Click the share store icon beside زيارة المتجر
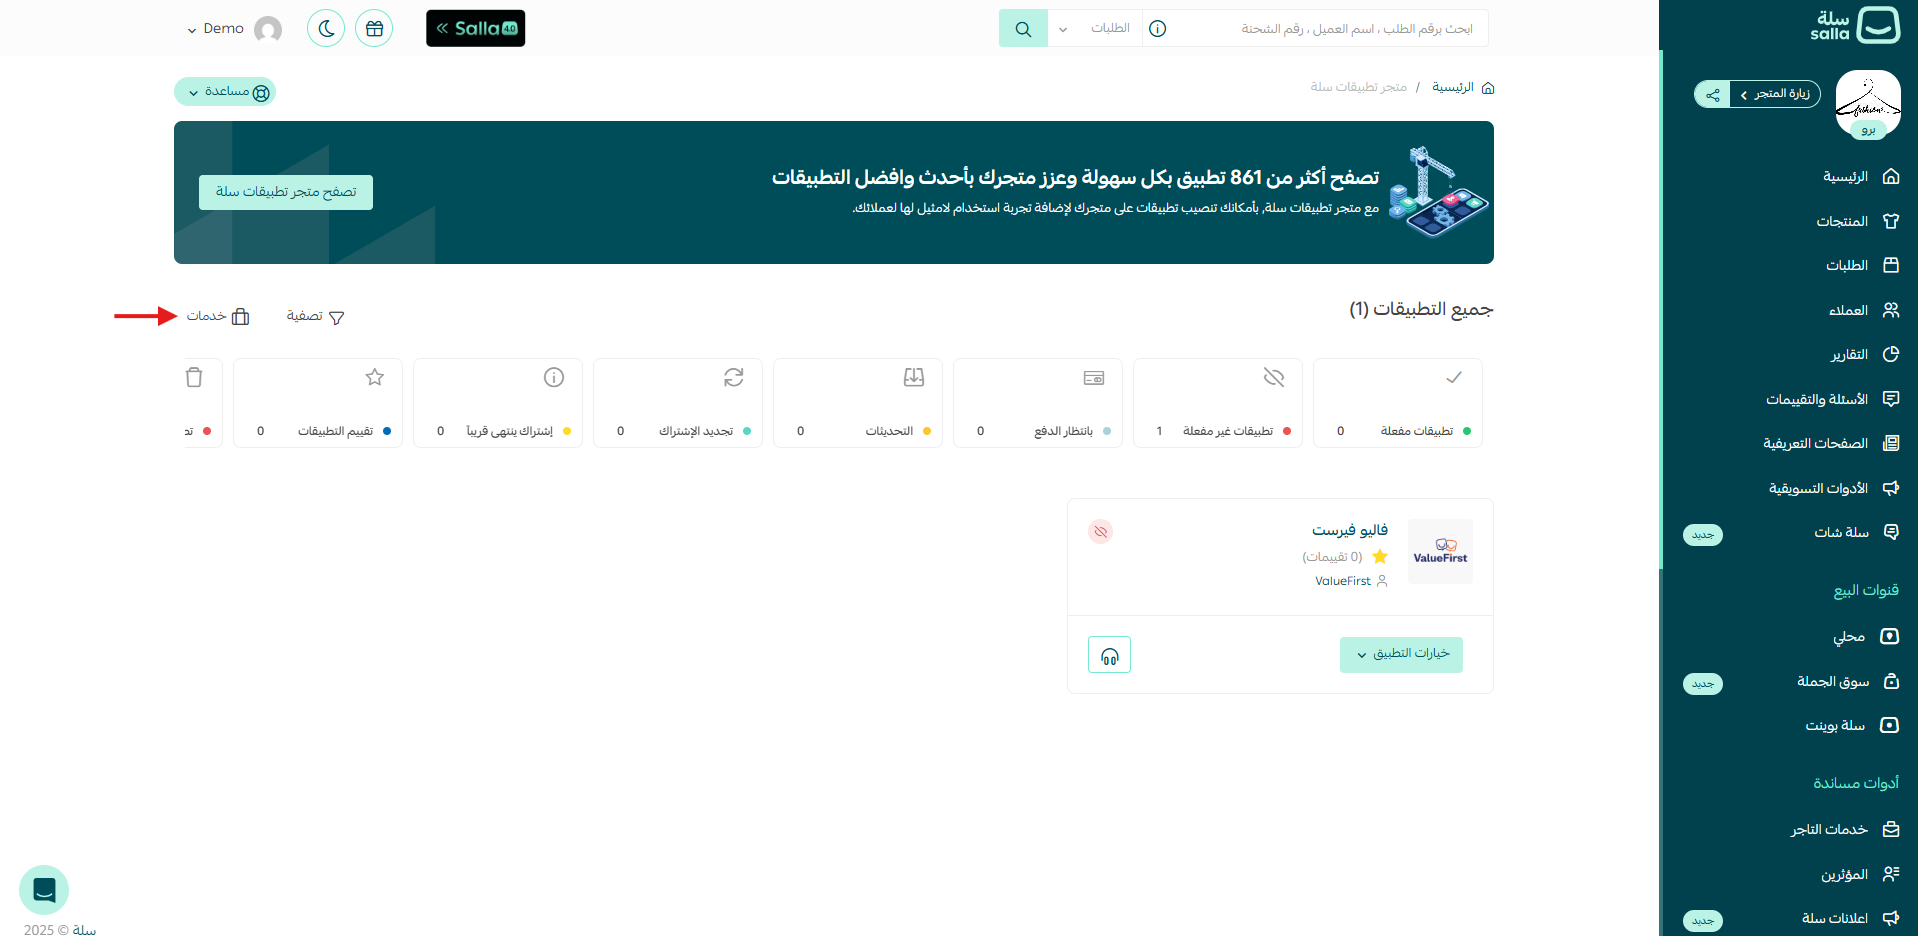Screen dimensions: 1918x936 [x=1712, y=94]
